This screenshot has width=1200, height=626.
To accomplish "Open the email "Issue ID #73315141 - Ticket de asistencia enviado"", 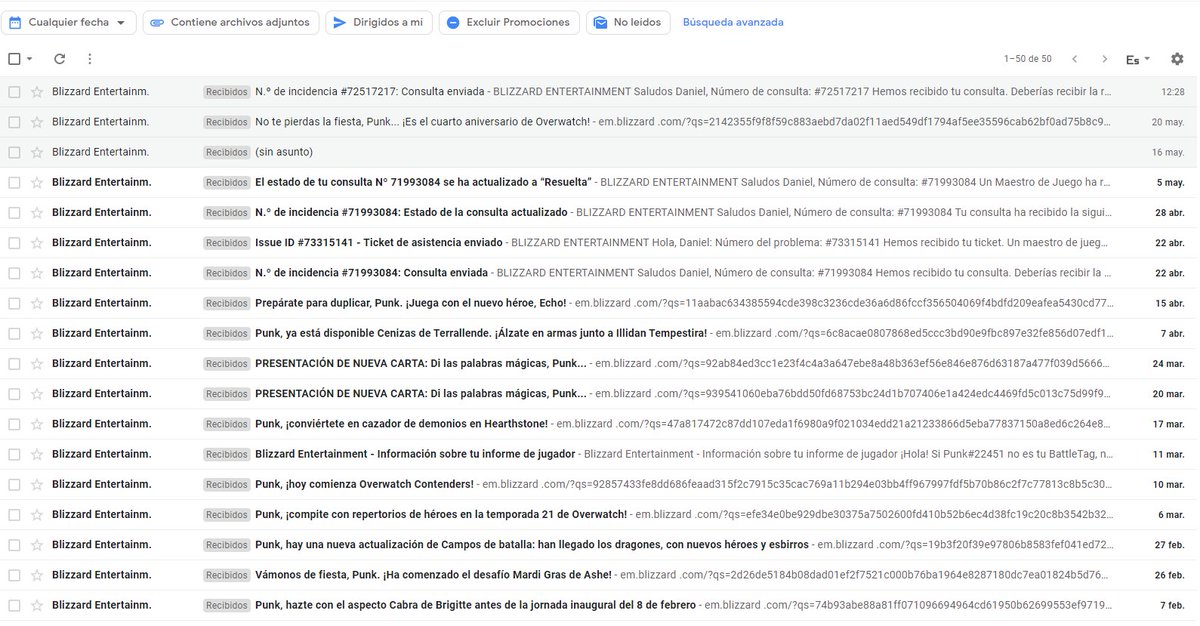I will click(378, 242).
